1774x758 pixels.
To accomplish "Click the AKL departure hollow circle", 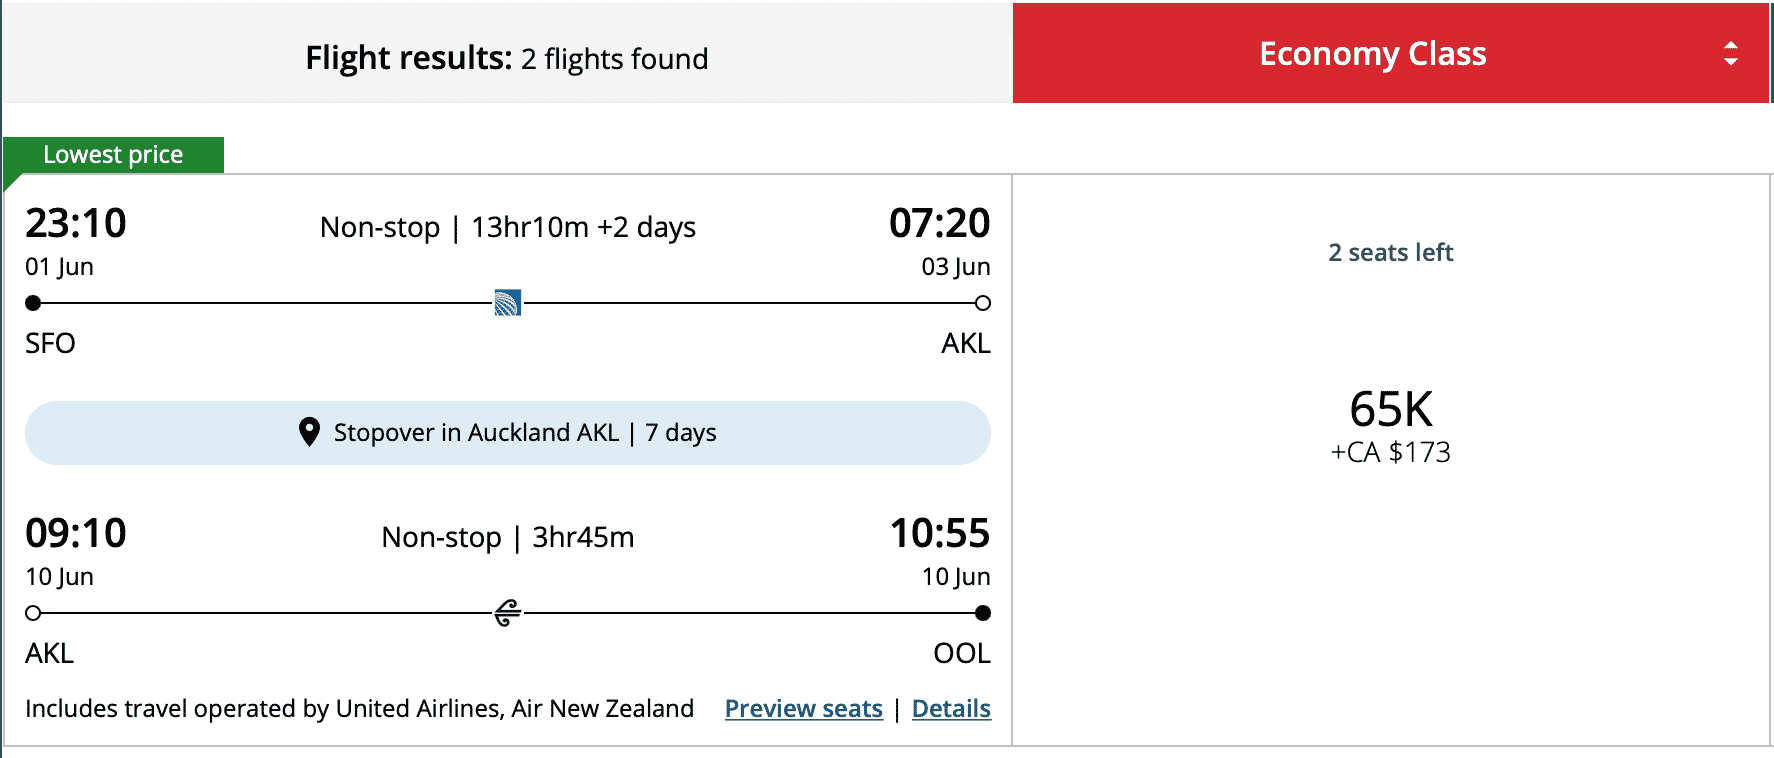I will pyautogui.click(x=33, y=613).
